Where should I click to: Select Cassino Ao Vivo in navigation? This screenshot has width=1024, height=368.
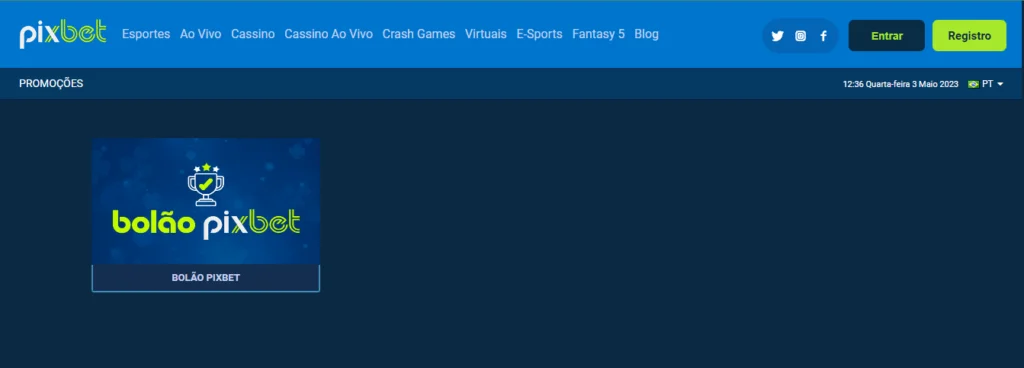pyautogui.click(x=328, y=34)
